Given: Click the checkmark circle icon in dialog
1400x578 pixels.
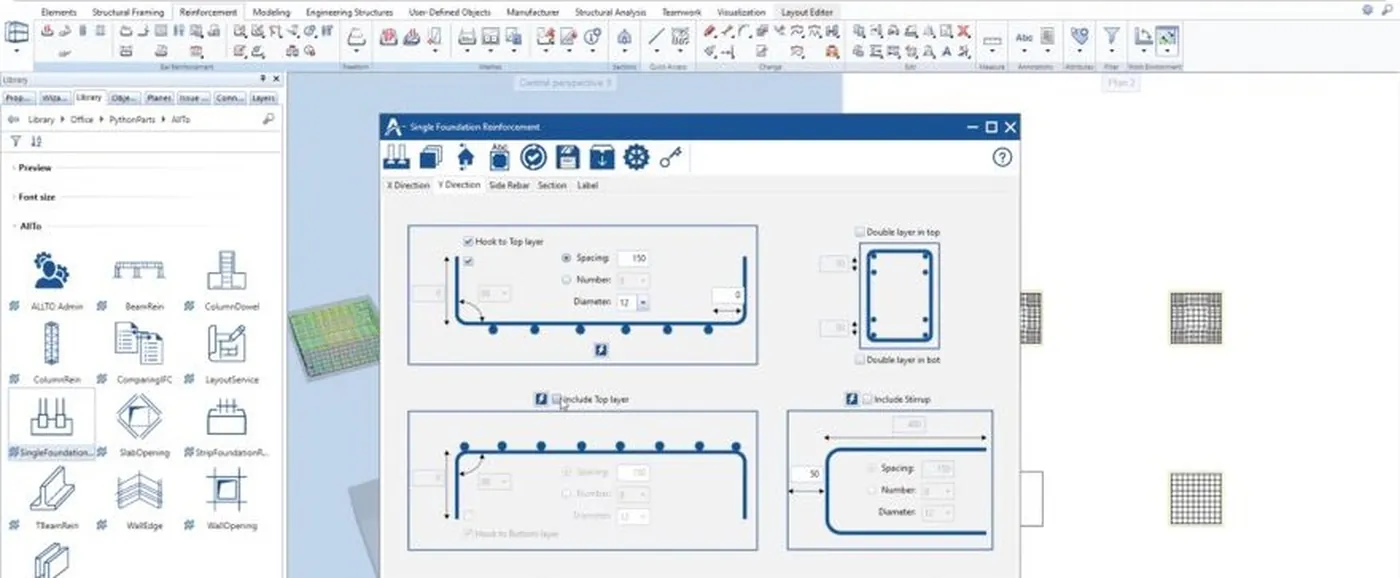Looking at the screenshot, I should click(534, 157).
